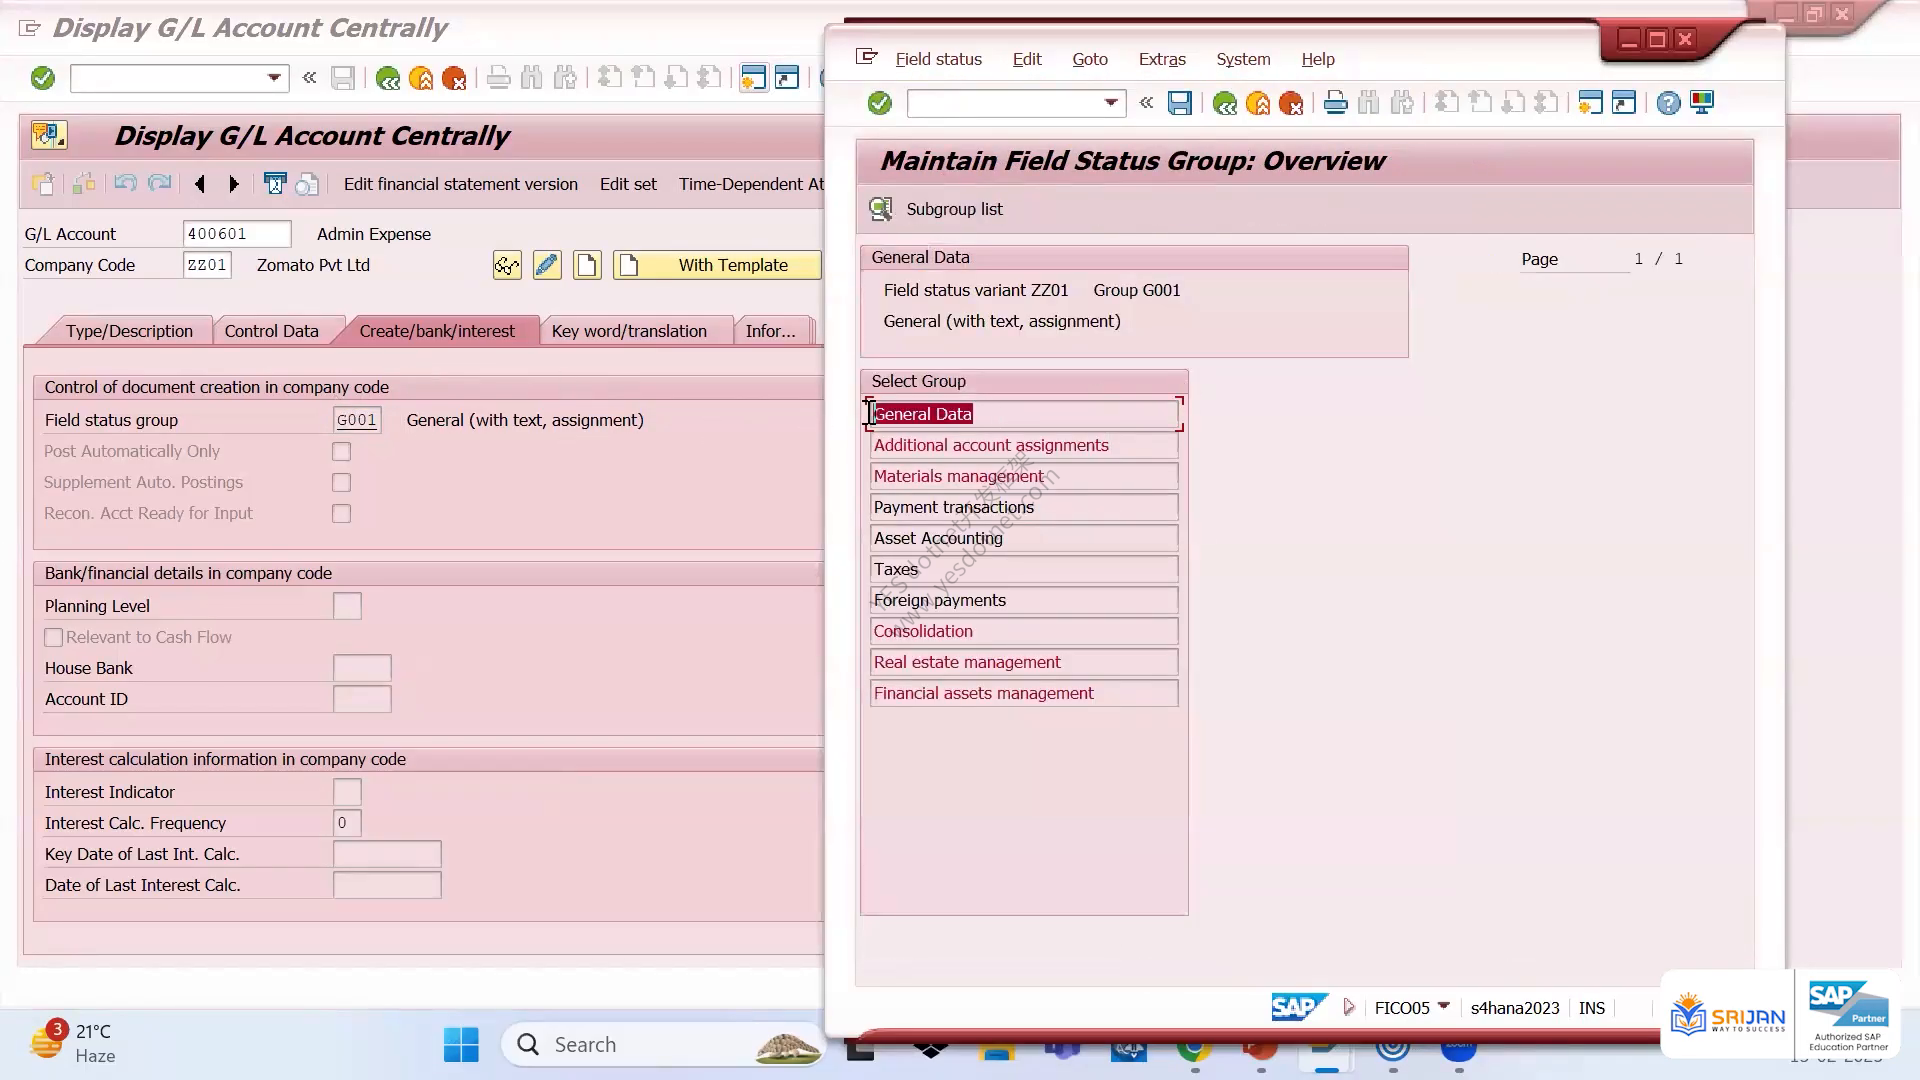Screen dimensions: 1920x1080
Task: Click green Enter checkmark in Field Status window
Action: pyautogui.click(x=879, y=103)
